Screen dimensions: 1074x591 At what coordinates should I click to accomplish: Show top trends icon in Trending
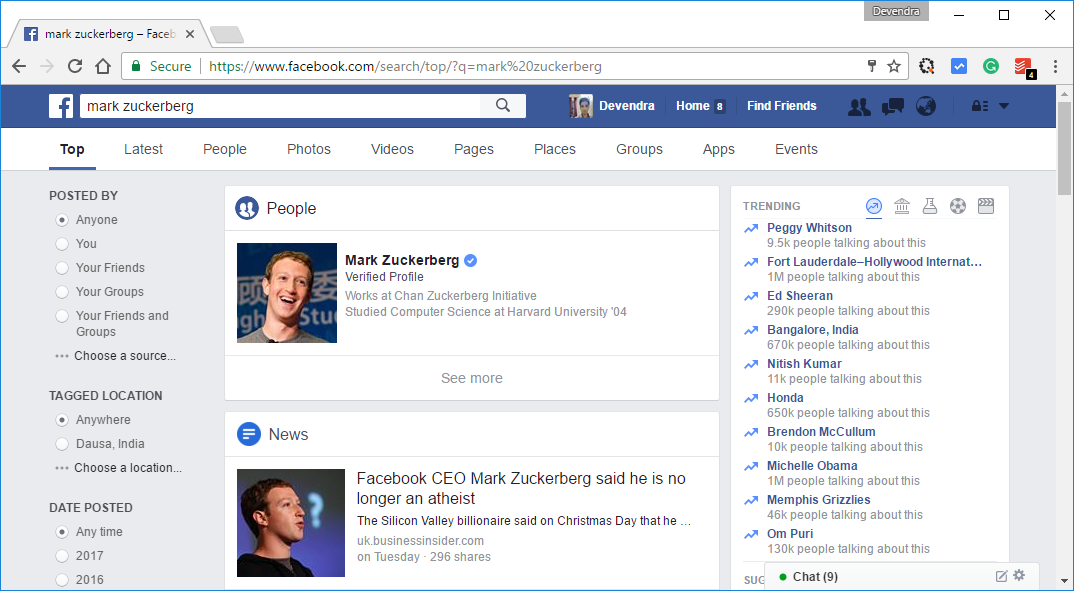874,206
